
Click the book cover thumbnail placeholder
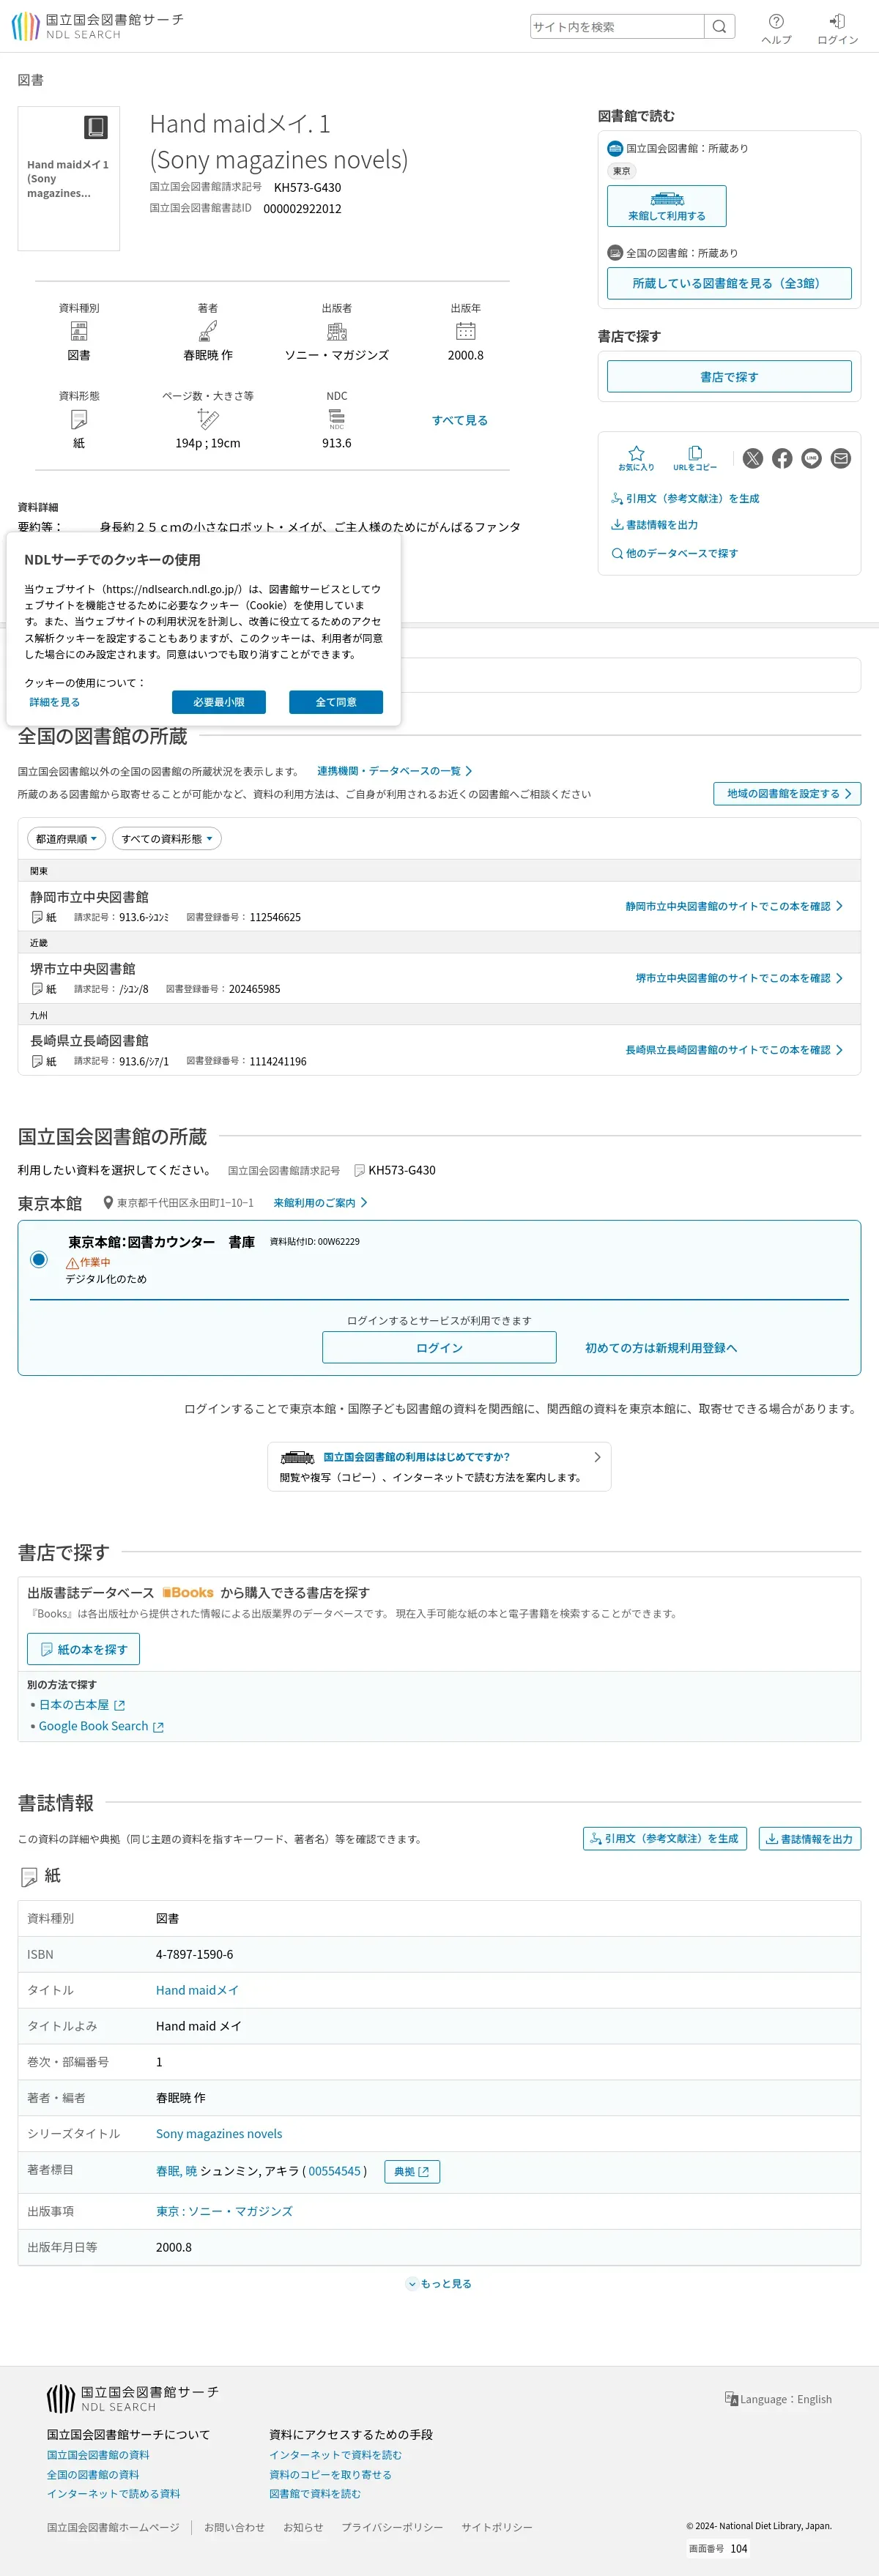(69, 179)
